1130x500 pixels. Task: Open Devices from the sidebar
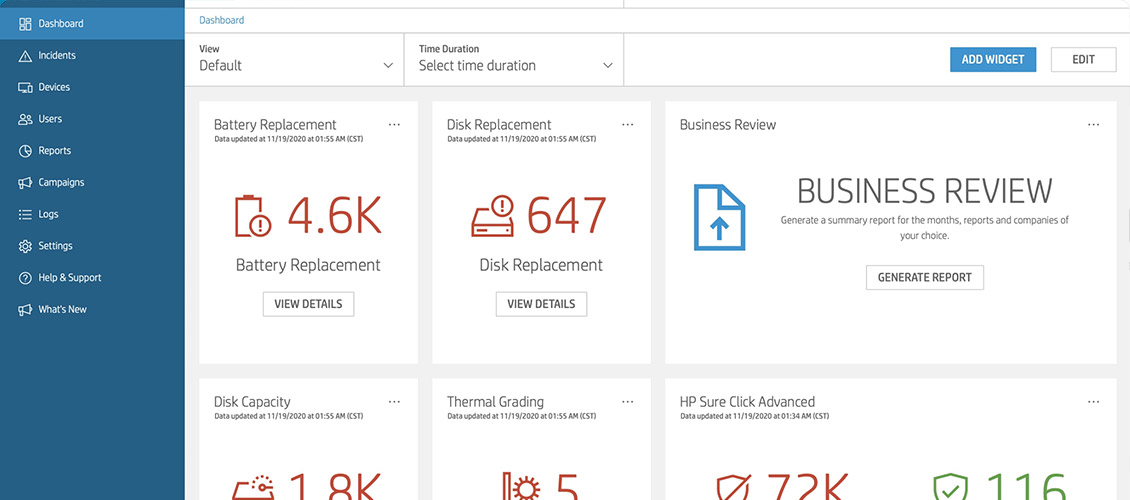[x=92, y=87]
